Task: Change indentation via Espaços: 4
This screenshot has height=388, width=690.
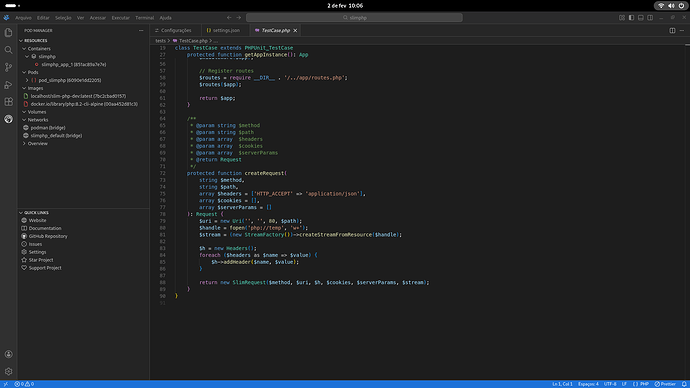Action: [588, 384]
